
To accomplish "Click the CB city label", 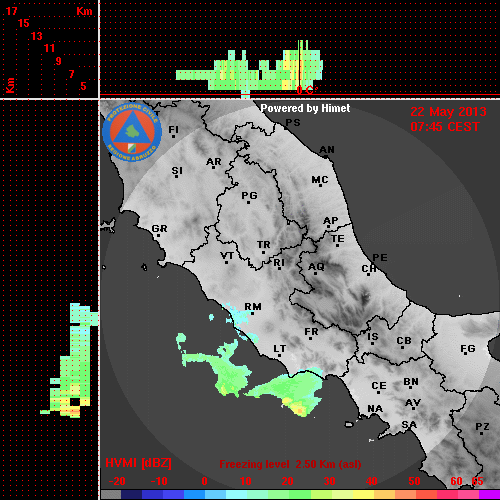I will click(404, 341).
